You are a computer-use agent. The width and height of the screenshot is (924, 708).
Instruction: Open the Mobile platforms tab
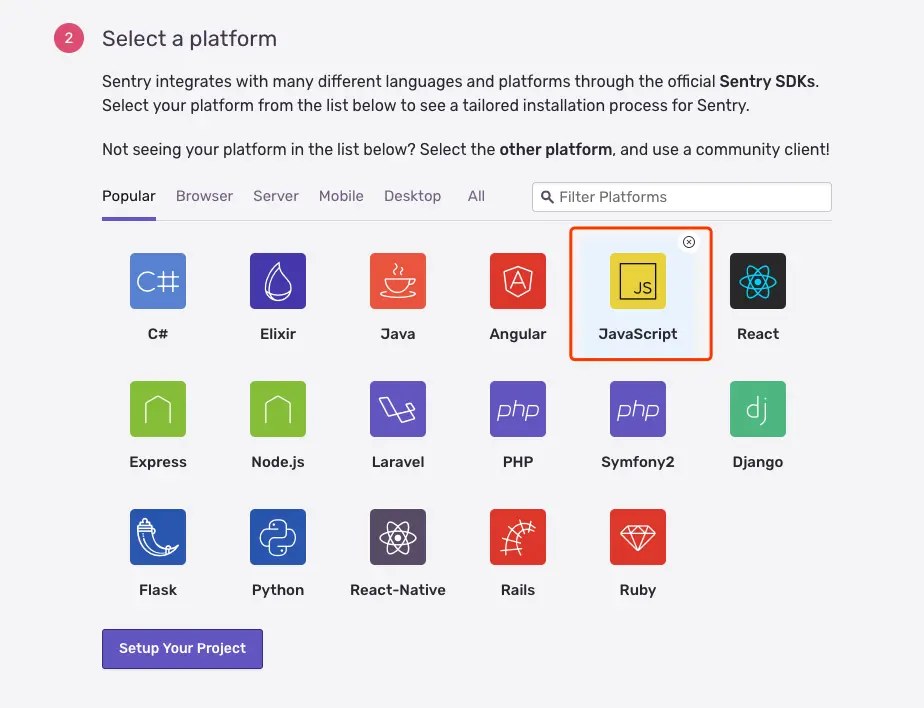pyautogui.click(x=341, y=196)
